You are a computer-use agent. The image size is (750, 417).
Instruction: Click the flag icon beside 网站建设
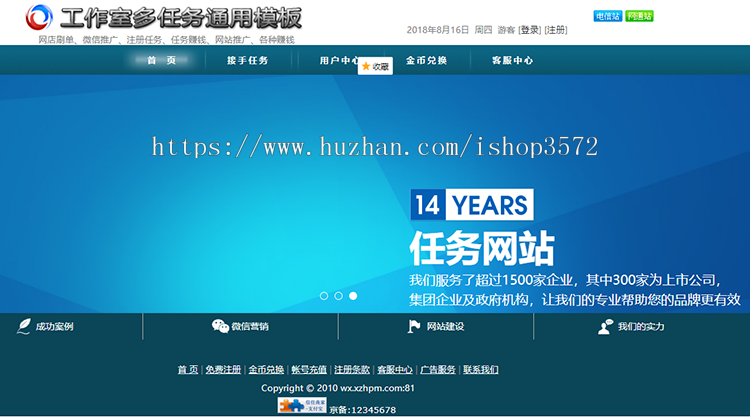(414, 326)
